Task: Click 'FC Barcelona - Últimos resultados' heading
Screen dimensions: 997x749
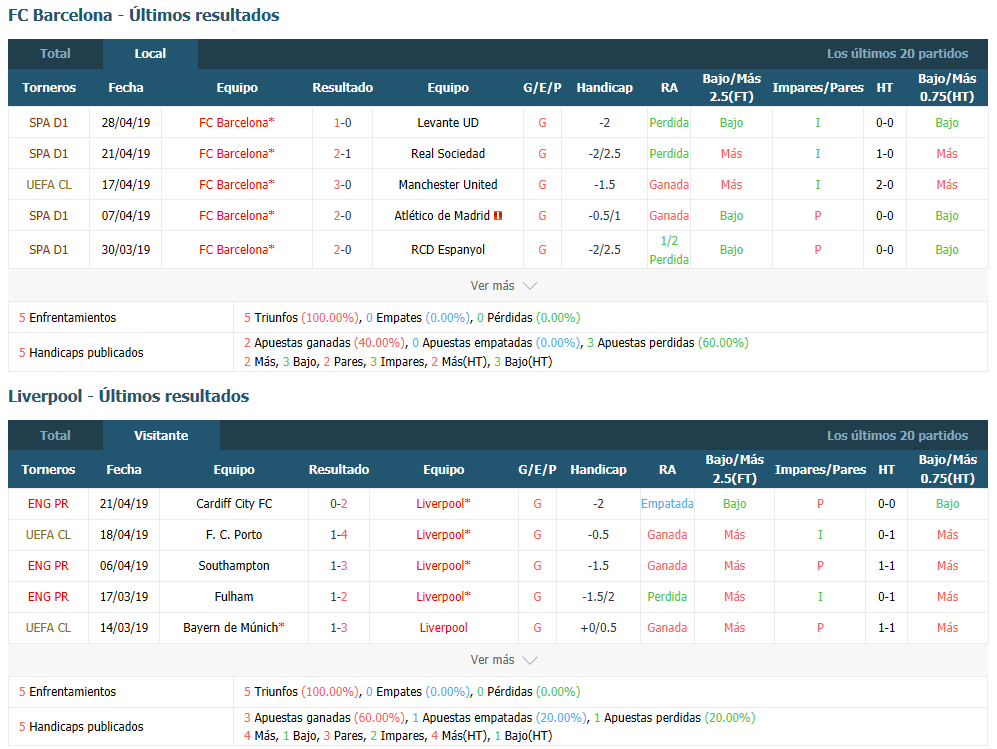Action: (x=144, y=15)
